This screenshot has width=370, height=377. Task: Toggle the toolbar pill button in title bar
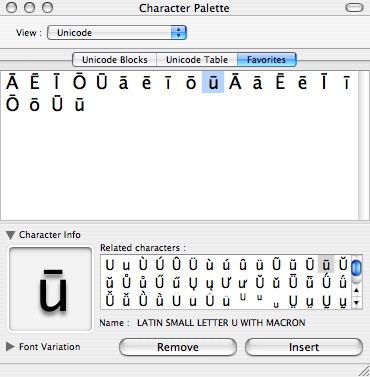[x=354, y=8]
